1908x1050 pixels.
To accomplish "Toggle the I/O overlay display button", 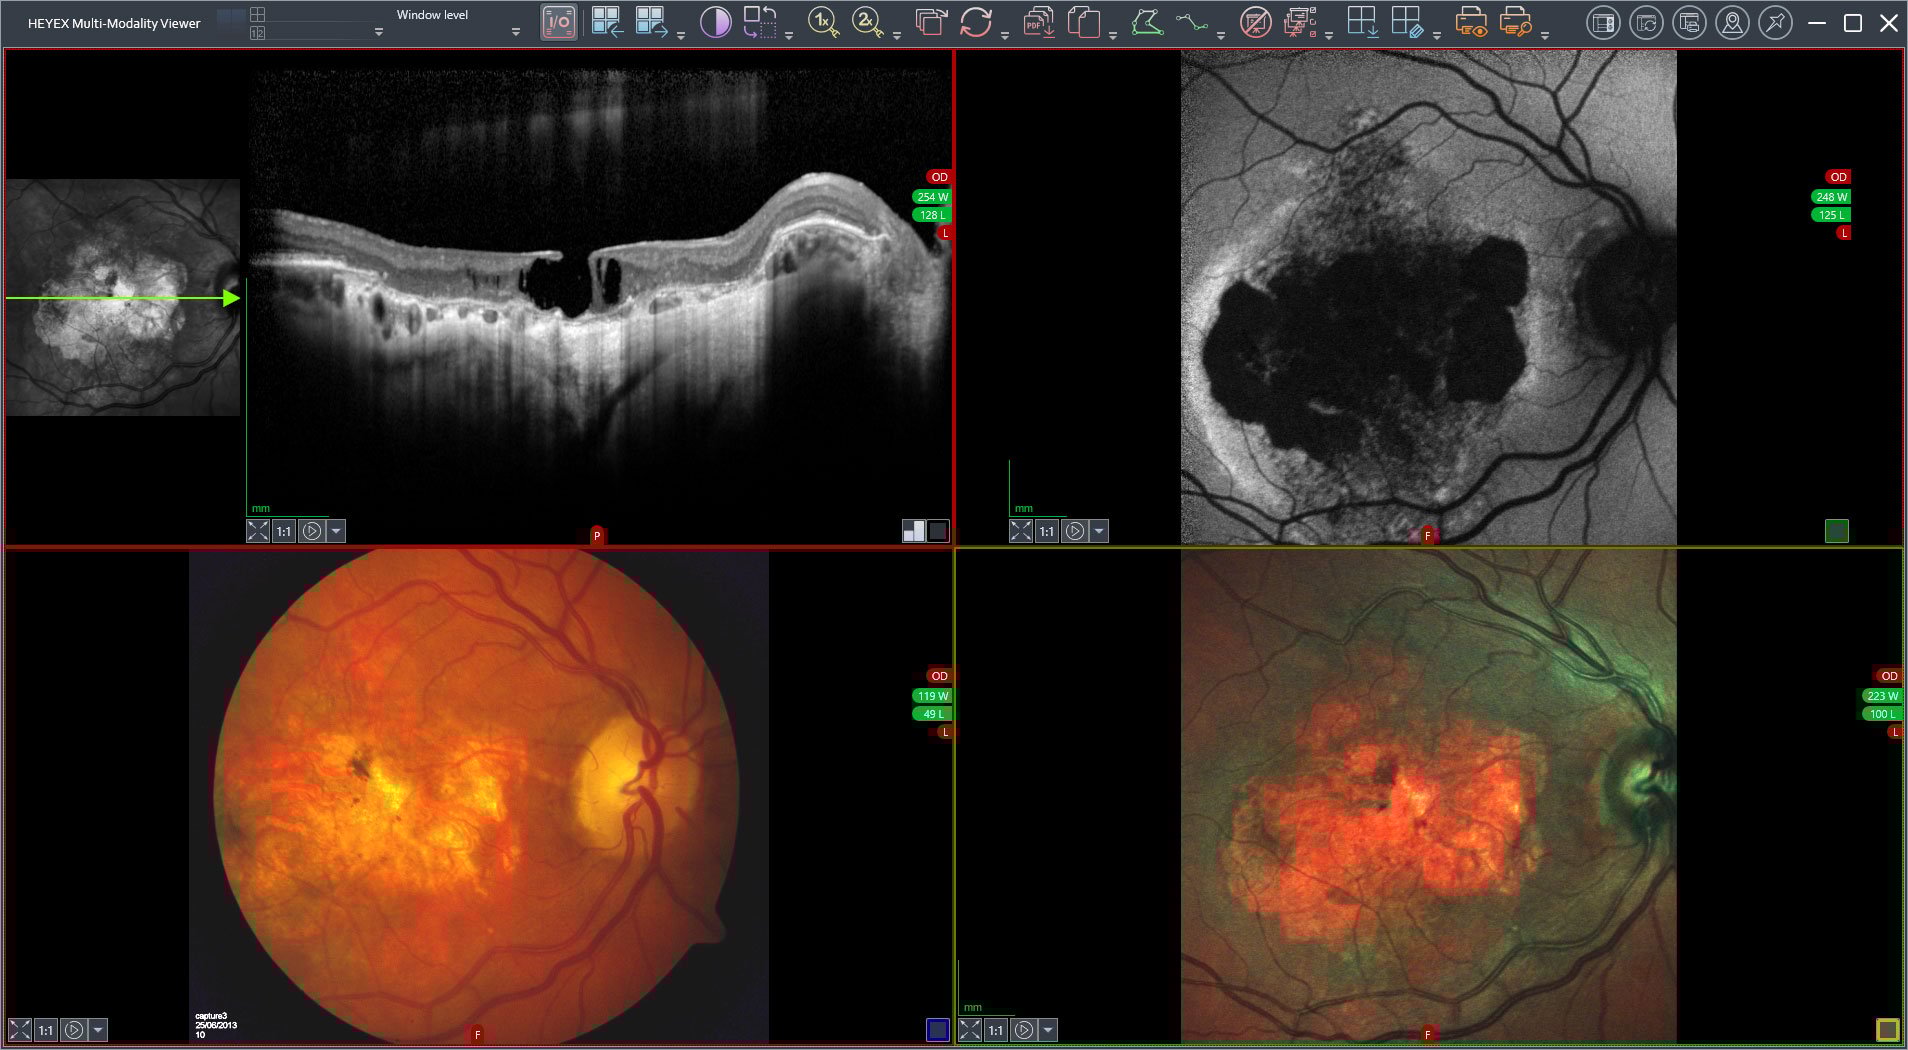I will 559,23.
